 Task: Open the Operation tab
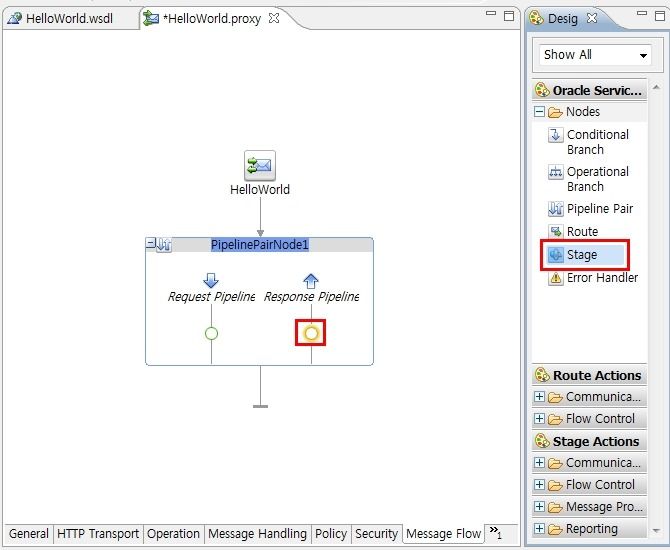pyautogui.click(x=173, y=534)
